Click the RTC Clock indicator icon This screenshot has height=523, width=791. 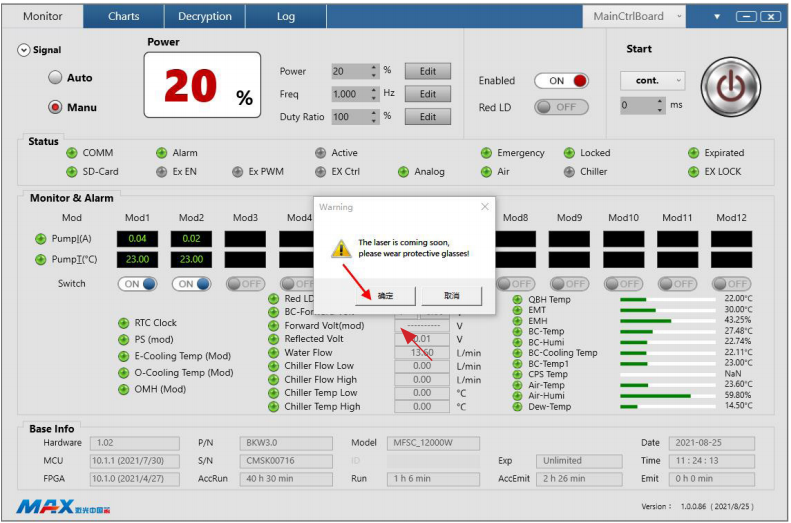click(x=124, y=323)
